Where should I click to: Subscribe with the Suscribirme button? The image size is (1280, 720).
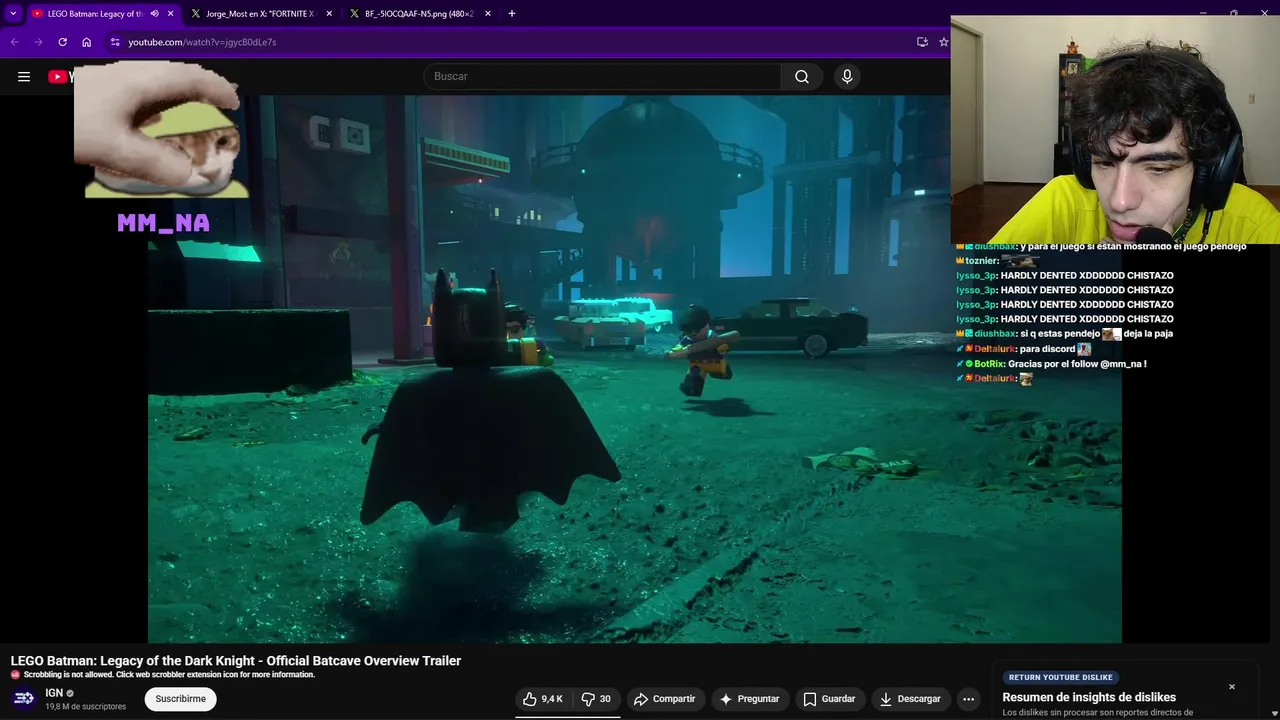[181, 699]
